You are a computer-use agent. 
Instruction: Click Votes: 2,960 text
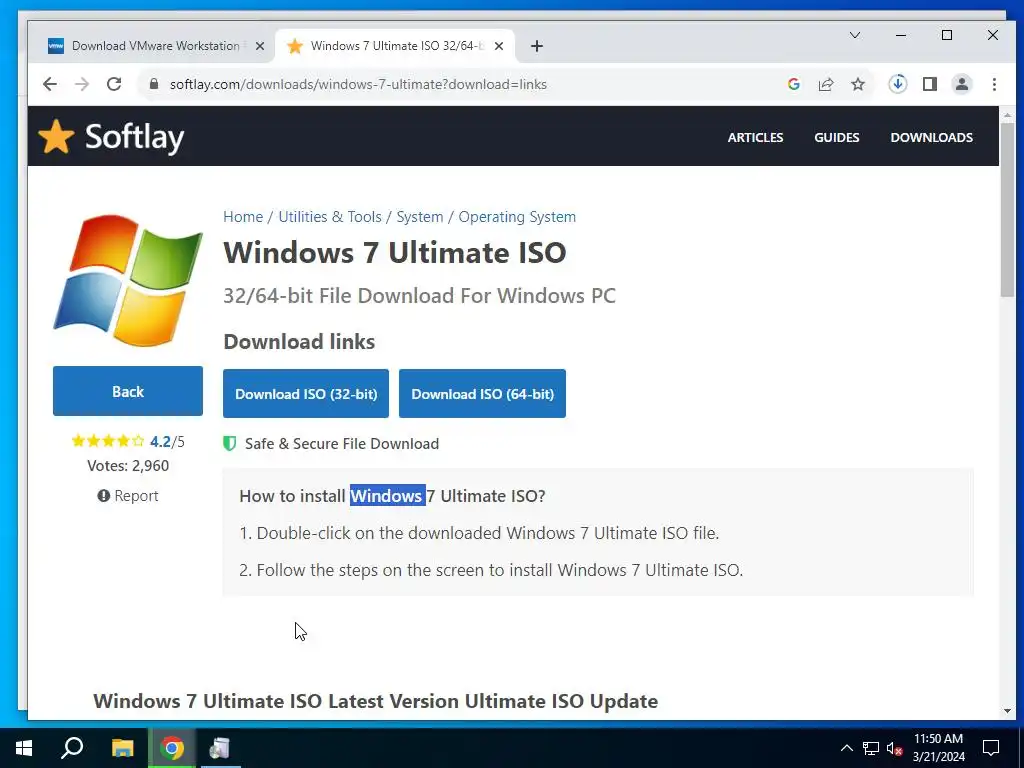tap(128, 466)
